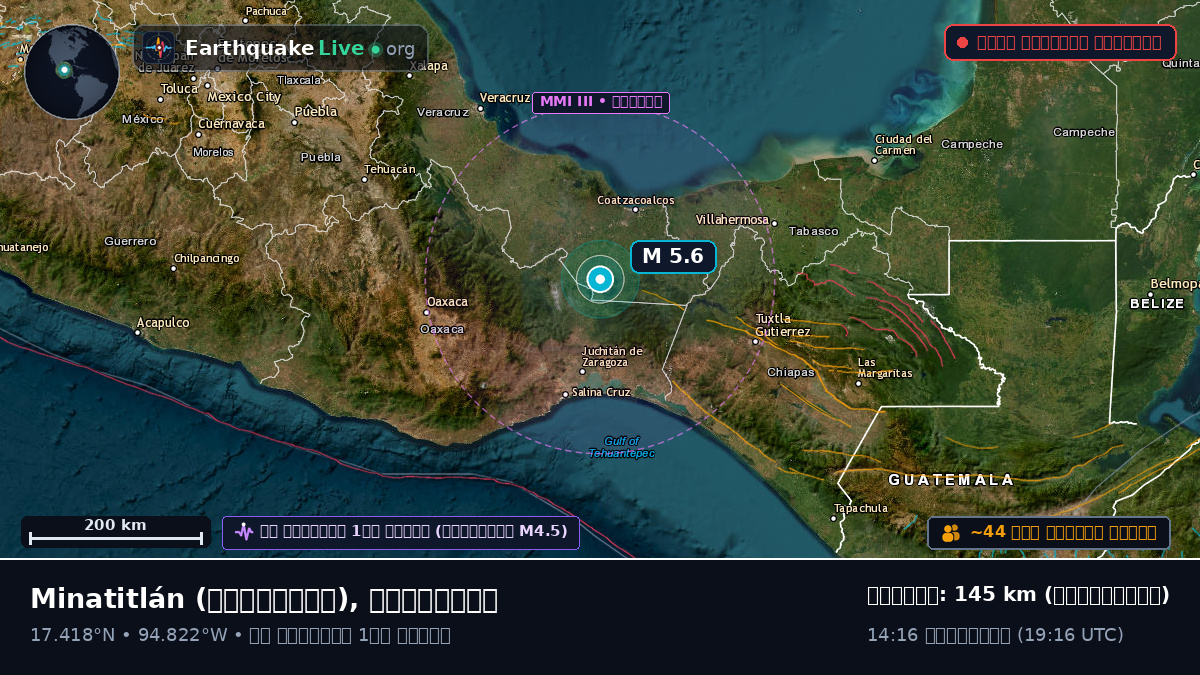Click the Minatitlán location heading
This screenshot has width=1200, height=675.
pyautogui.click(x=264, y=599)
